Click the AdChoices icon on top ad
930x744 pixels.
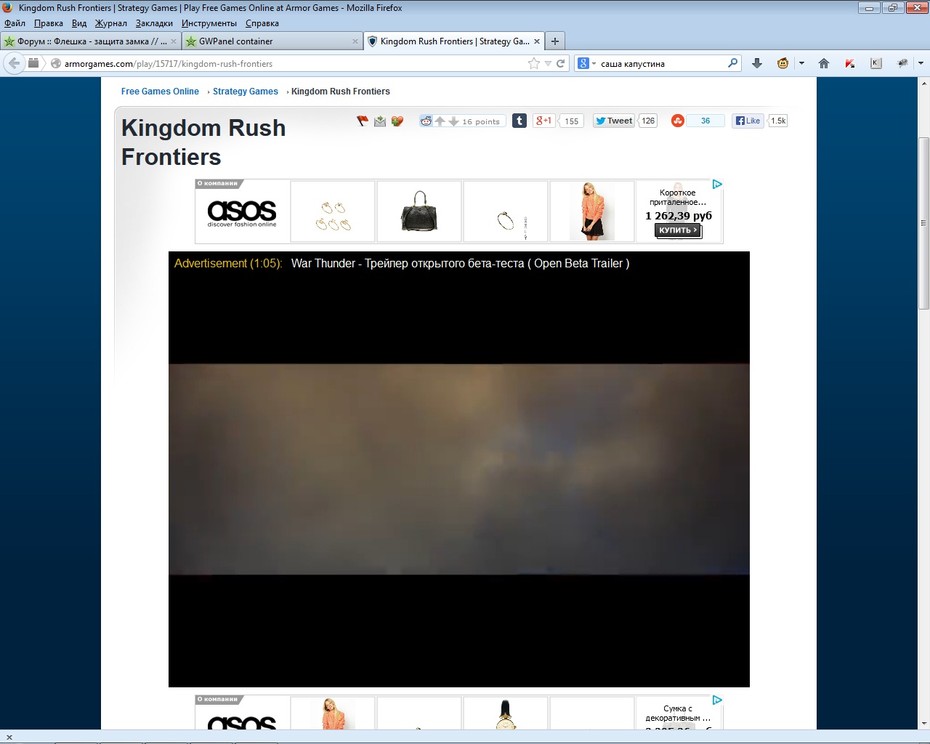[x=717, y=185]
